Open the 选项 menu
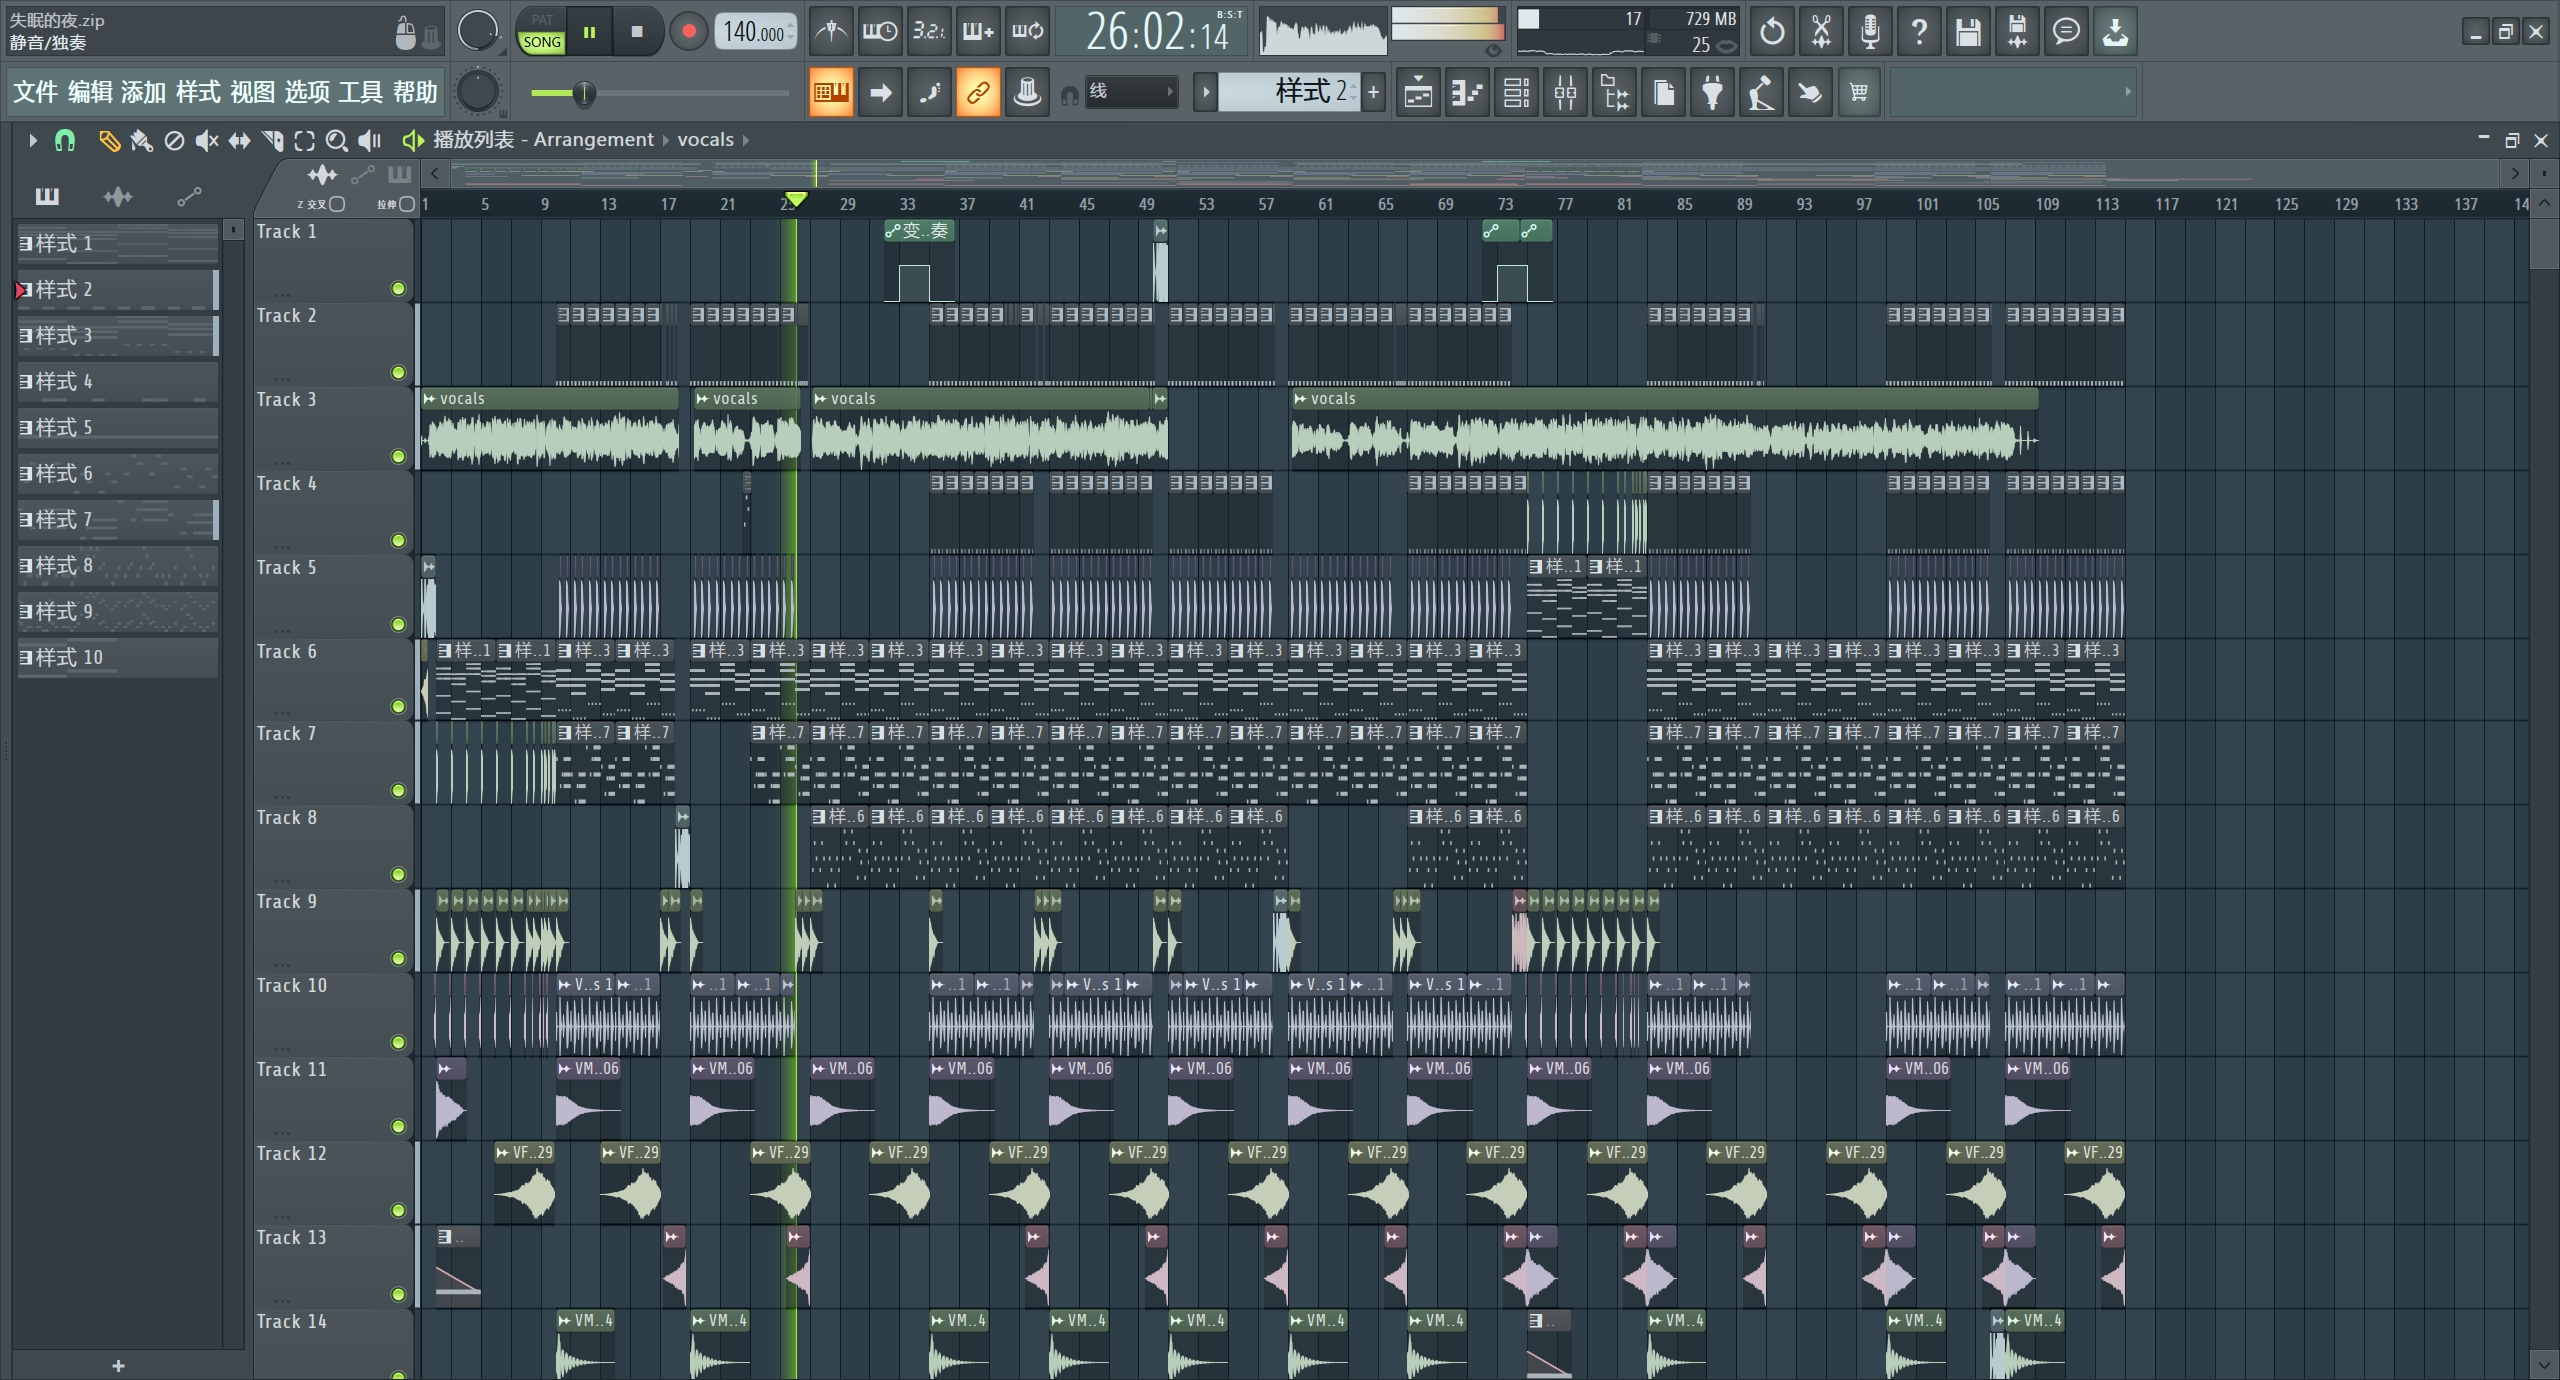The width and height of the screenshot is (2560, 1380). click(x=307, y=93)
